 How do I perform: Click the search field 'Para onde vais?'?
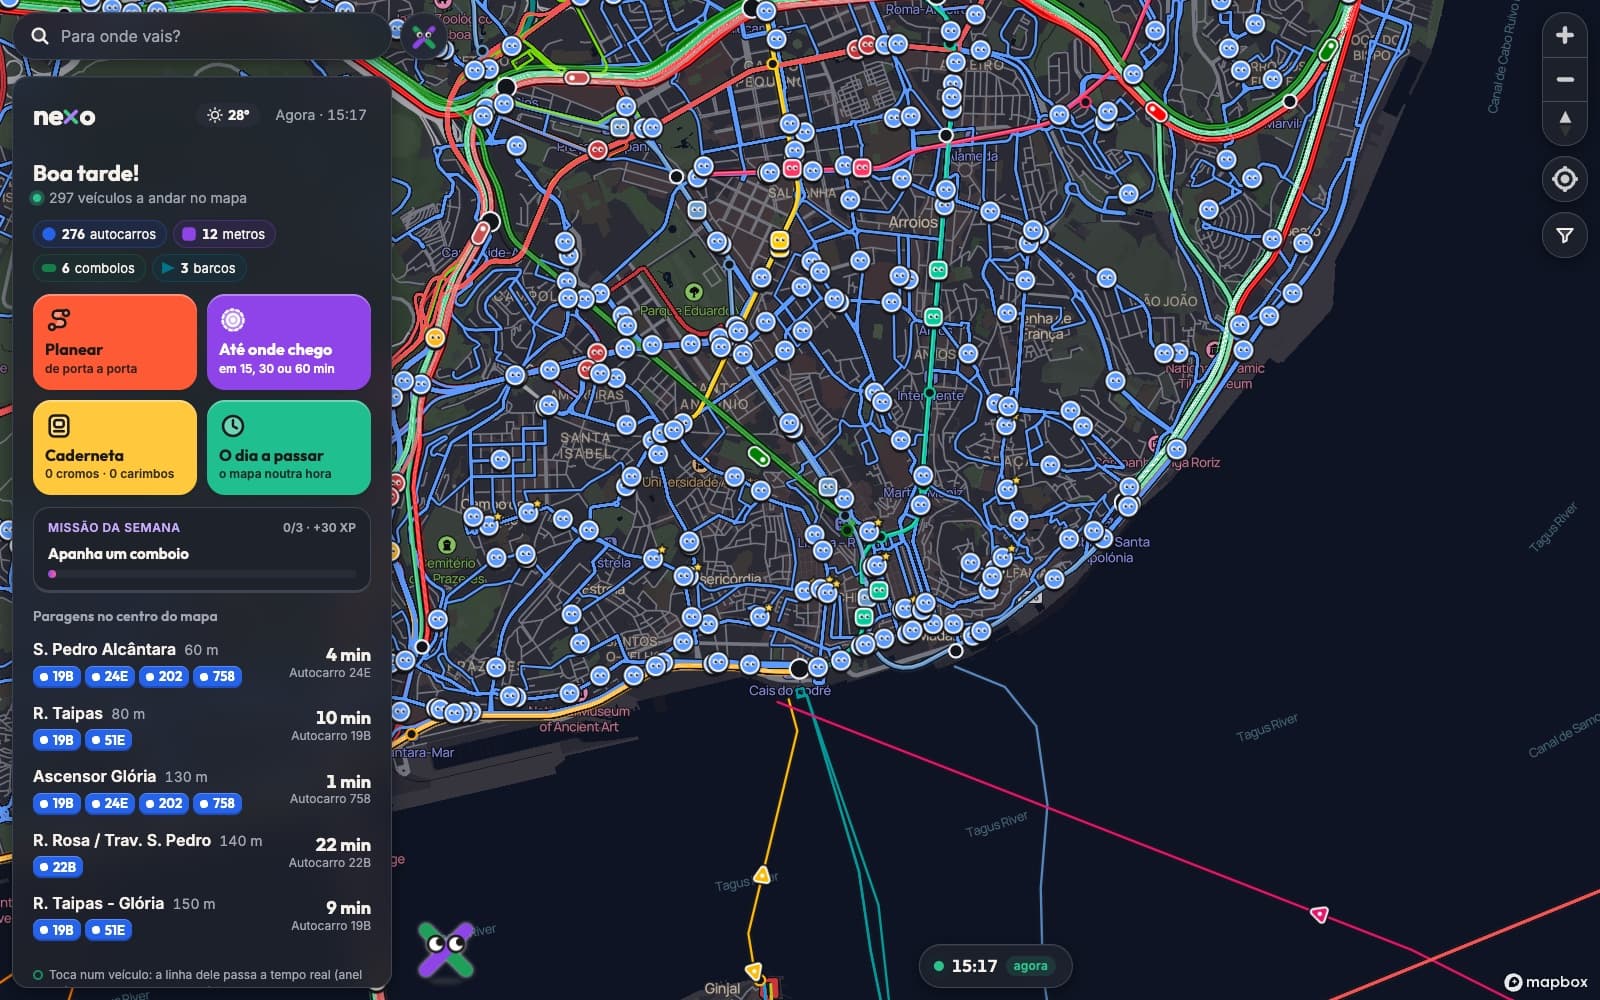coord(200,36)
